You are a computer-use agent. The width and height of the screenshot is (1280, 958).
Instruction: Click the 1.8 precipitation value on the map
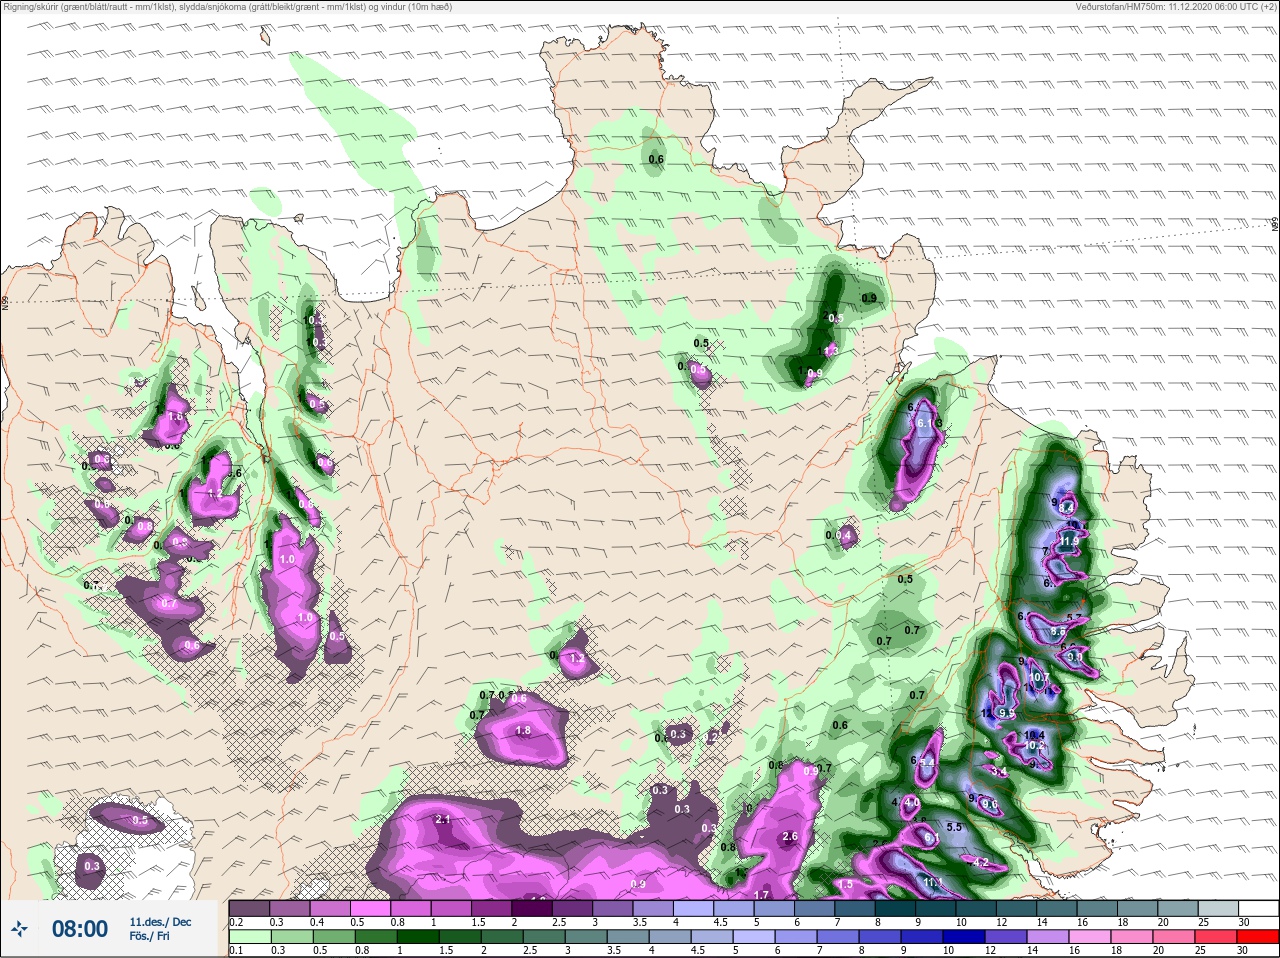click(523, 731)
